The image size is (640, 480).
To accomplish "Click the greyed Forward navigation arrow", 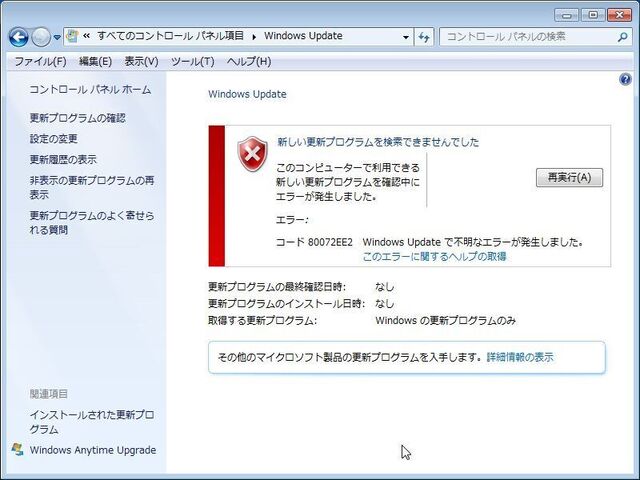I will (41, 38).
